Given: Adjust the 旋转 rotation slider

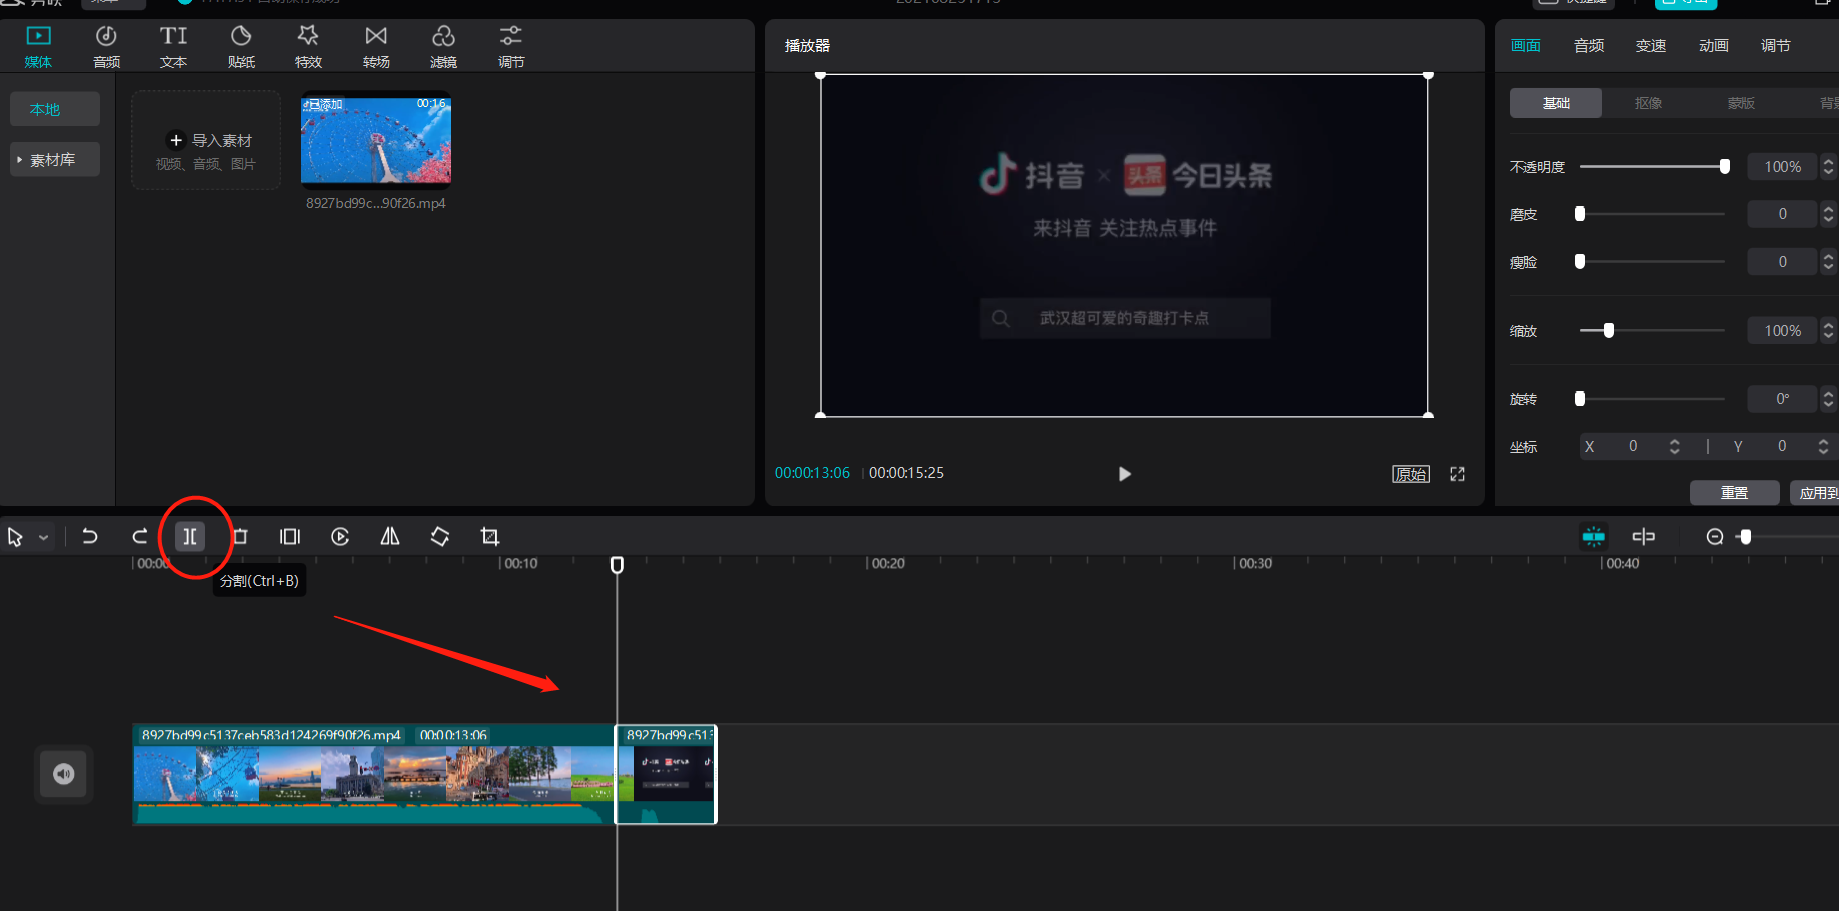Looking at the screenshot, I should (1652, 399).
